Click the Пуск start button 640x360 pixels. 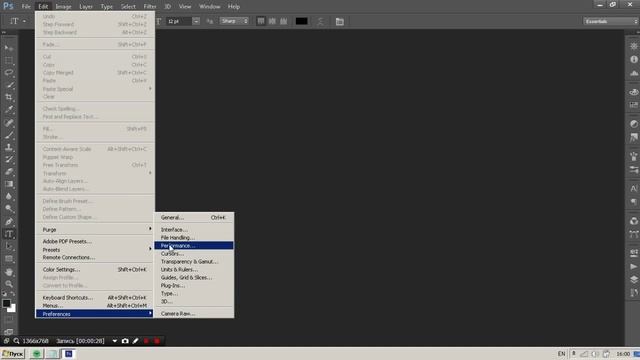point(13,354)
